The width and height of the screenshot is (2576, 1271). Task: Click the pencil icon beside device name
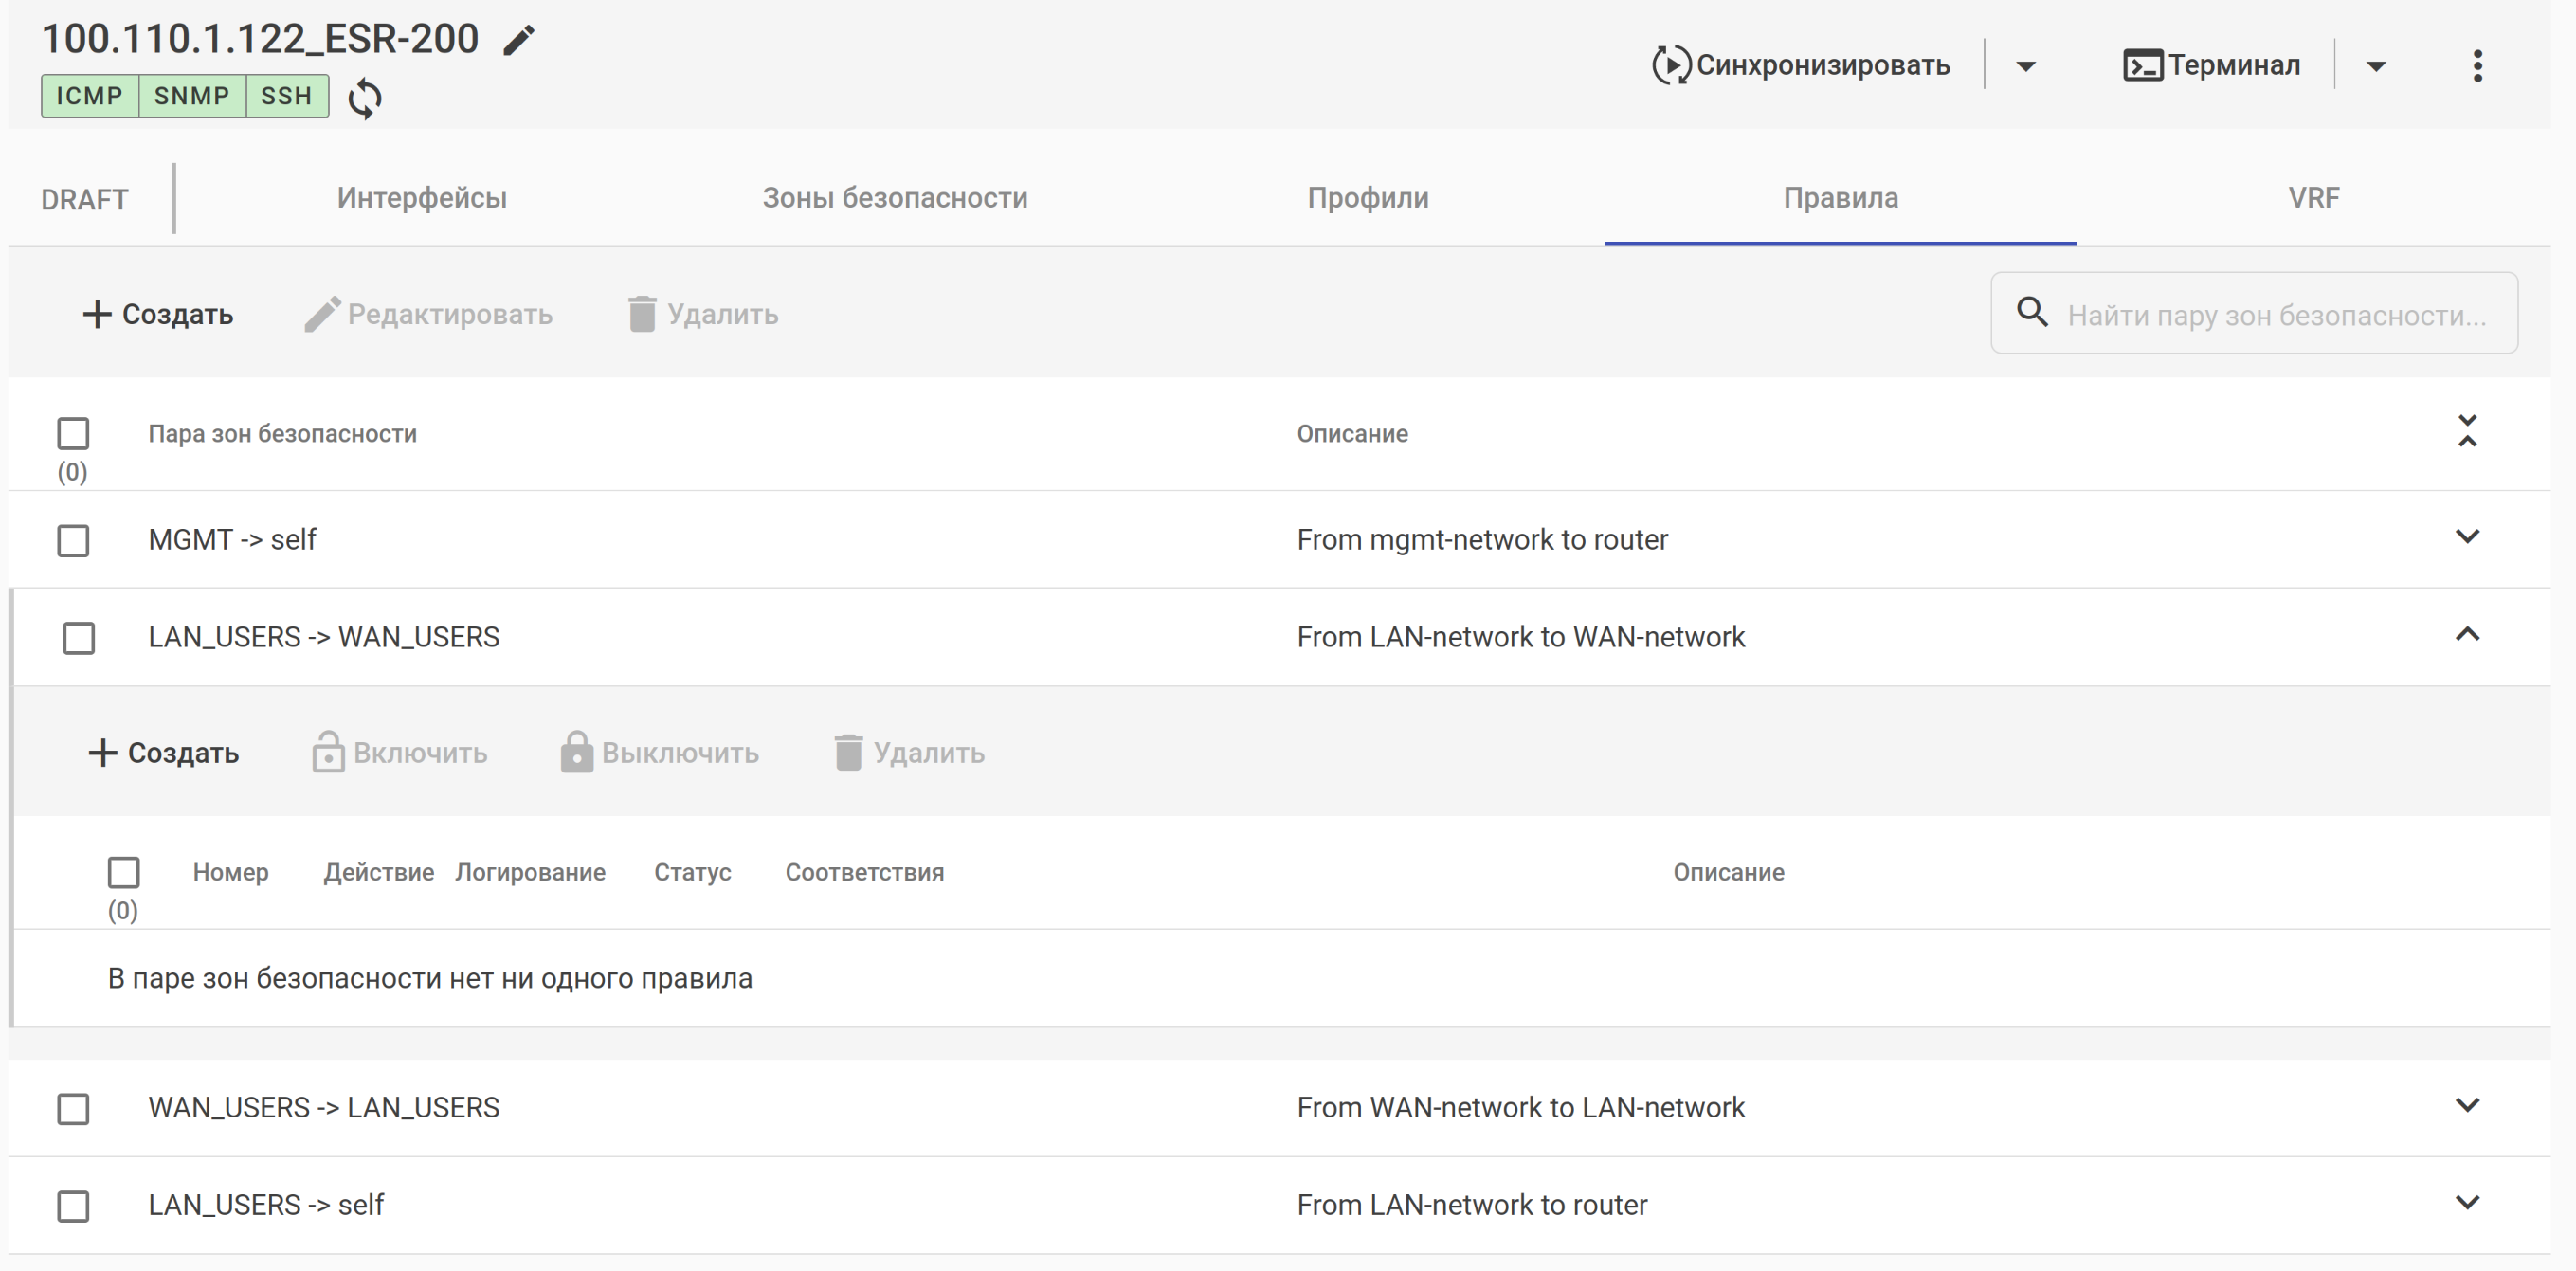point(518,41)
